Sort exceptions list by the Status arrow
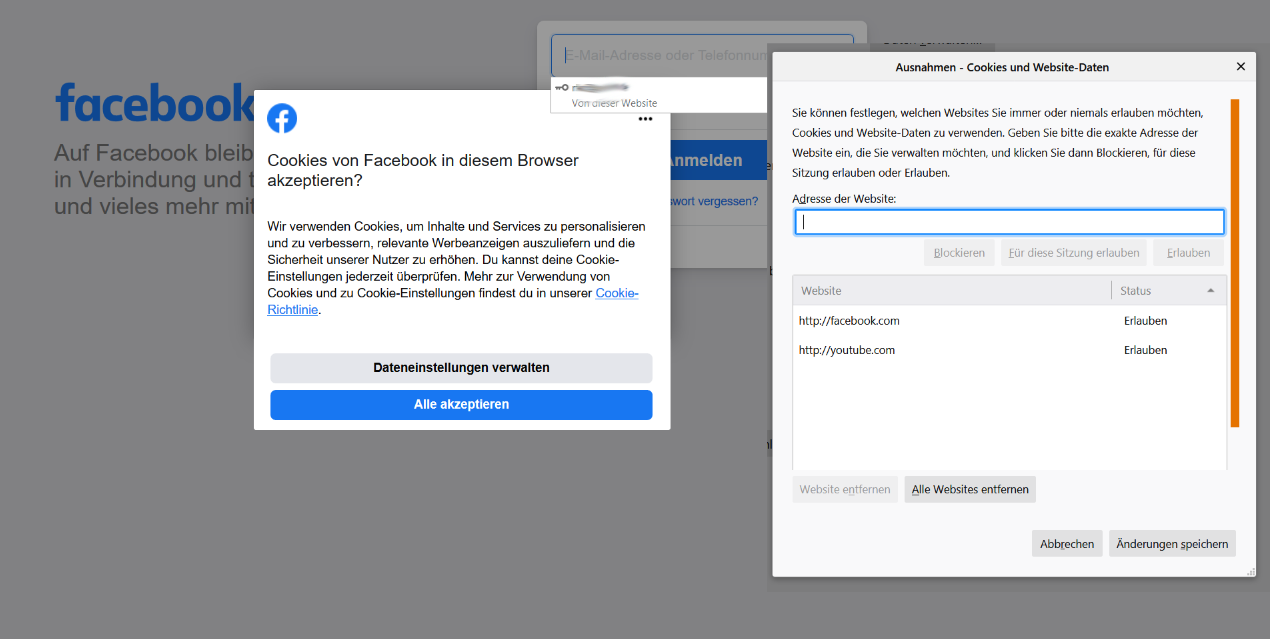 1210,291
